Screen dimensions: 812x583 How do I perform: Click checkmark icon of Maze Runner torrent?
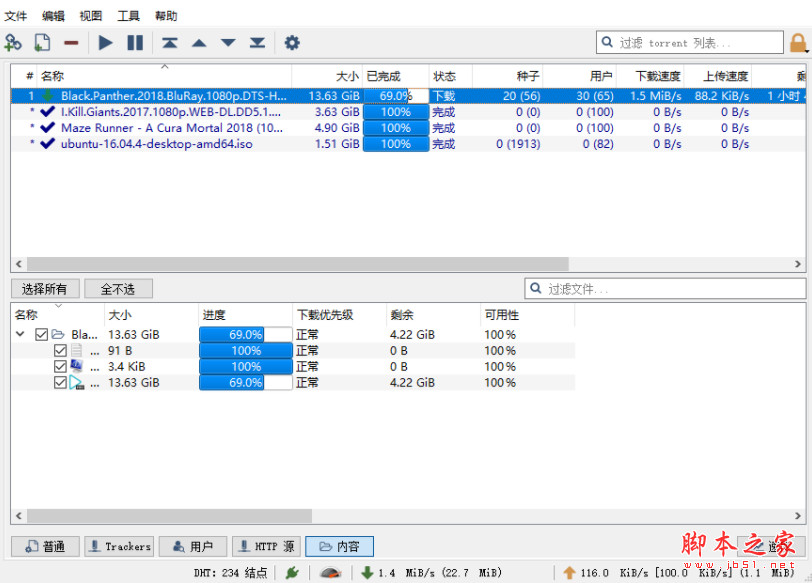pyautogui.click(x=48, y=128)
